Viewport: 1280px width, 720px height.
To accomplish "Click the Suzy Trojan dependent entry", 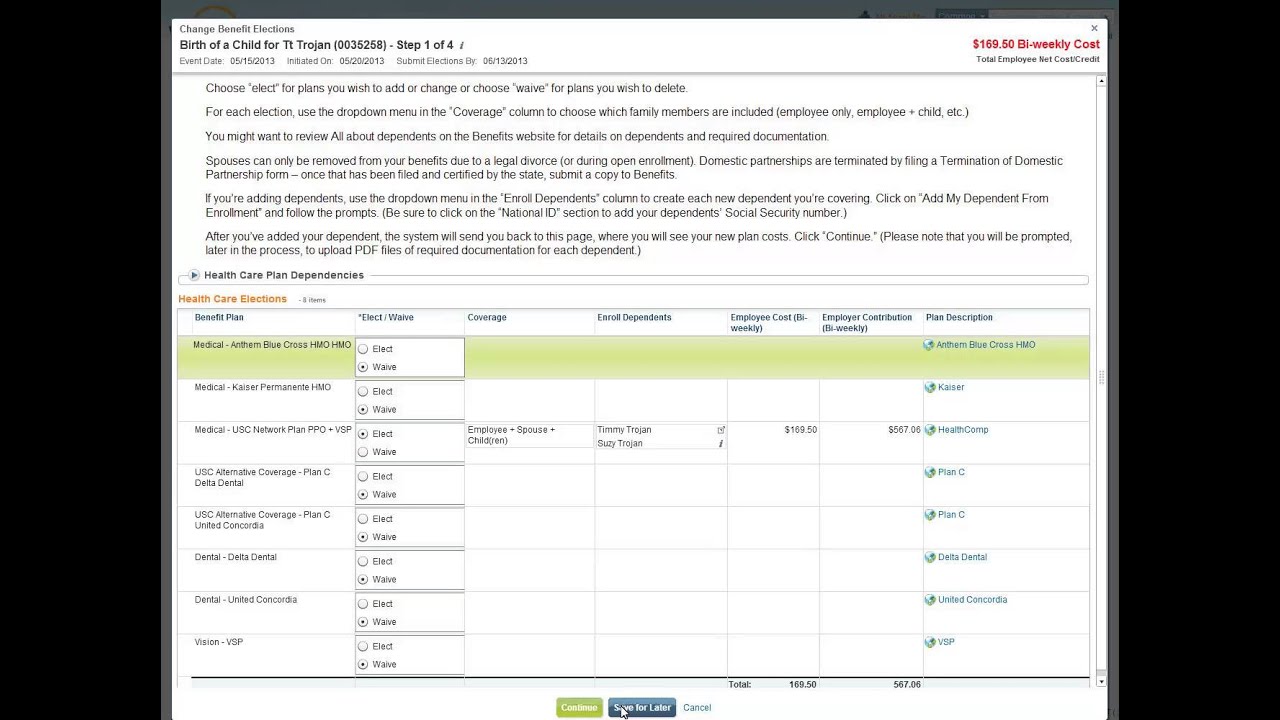I will pos(620,444).
